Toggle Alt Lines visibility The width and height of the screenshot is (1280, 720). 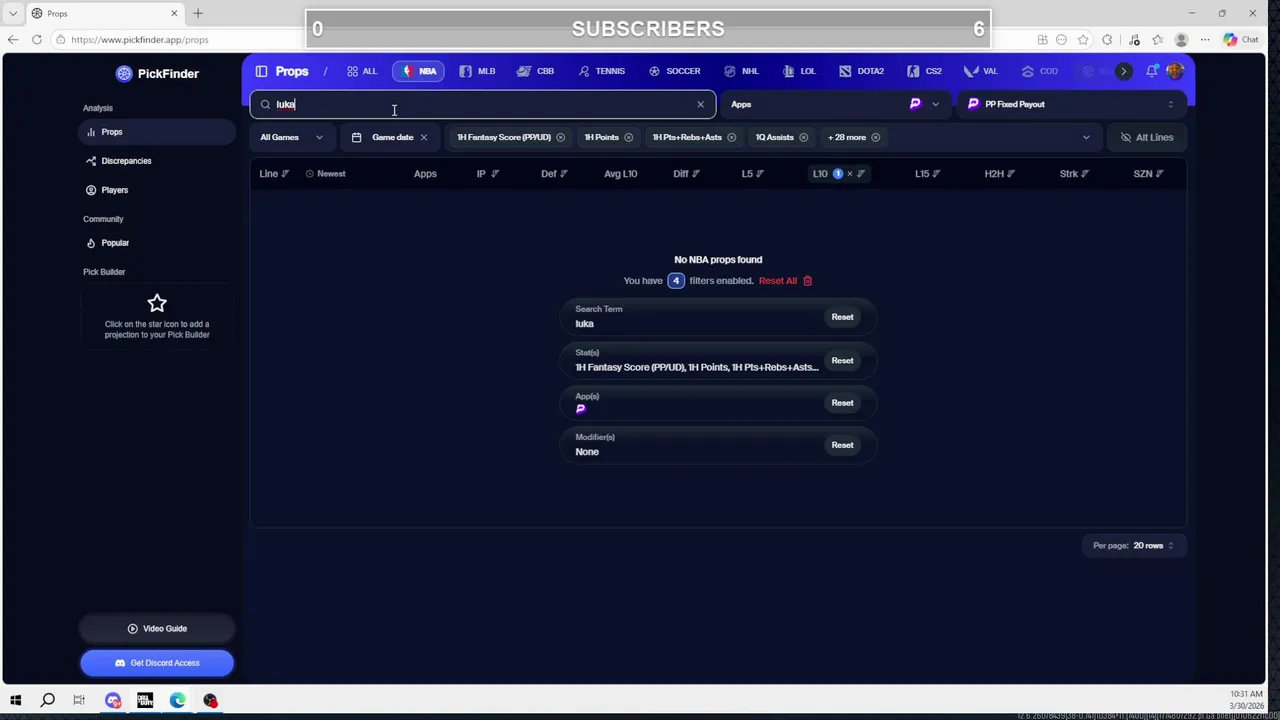click(1147, 137)
